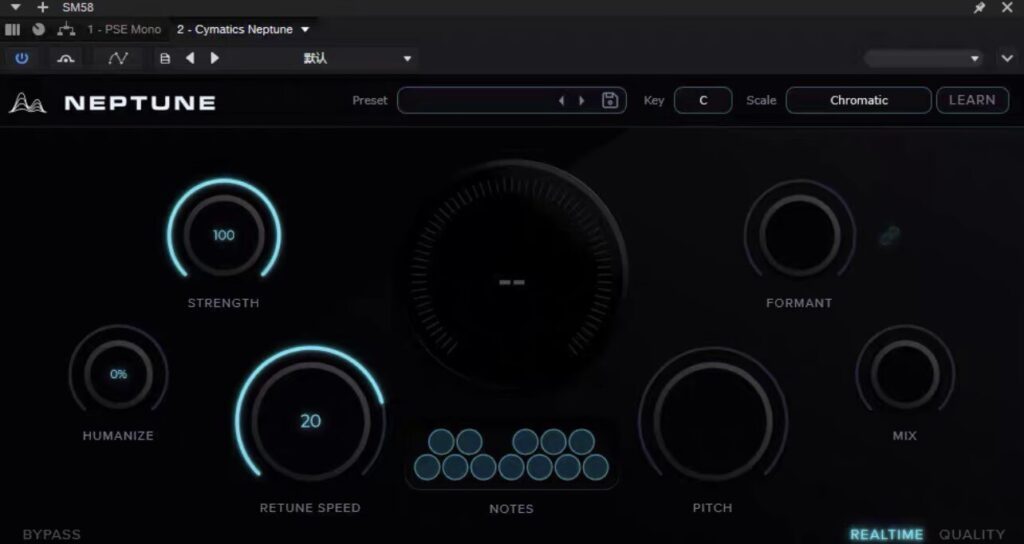Image resolution: width=1024 pixels, height=544 pixels.
Task: Select the 2 - Cymatics Neptune tab
Action: point(234,29)
